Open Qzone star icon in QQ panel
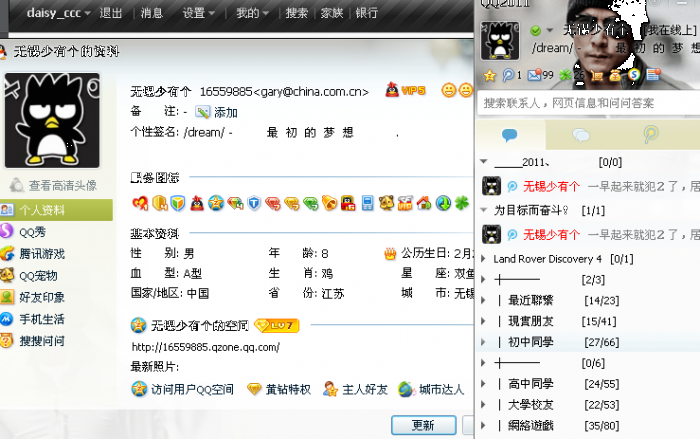This screenshot has width=700, height=439. pyautogui.click(x=490, y=75)
